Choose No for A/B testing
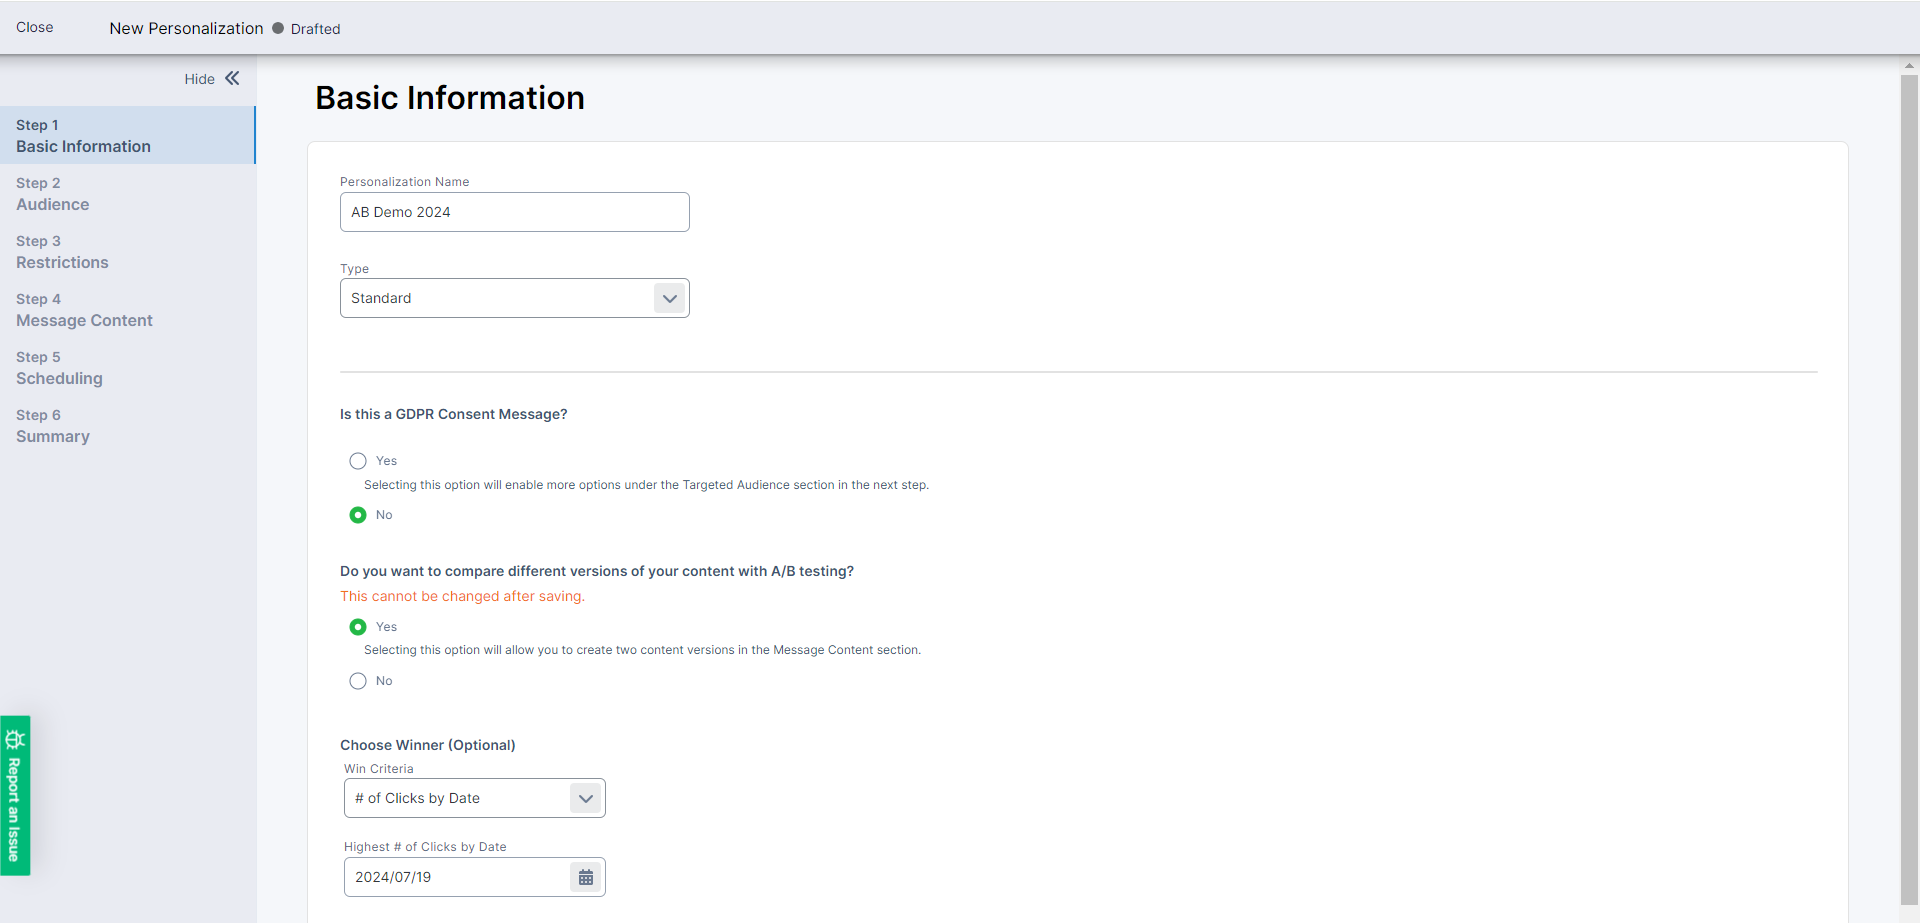Viewport: 1920px width, 923px height. tap(358, 681)
